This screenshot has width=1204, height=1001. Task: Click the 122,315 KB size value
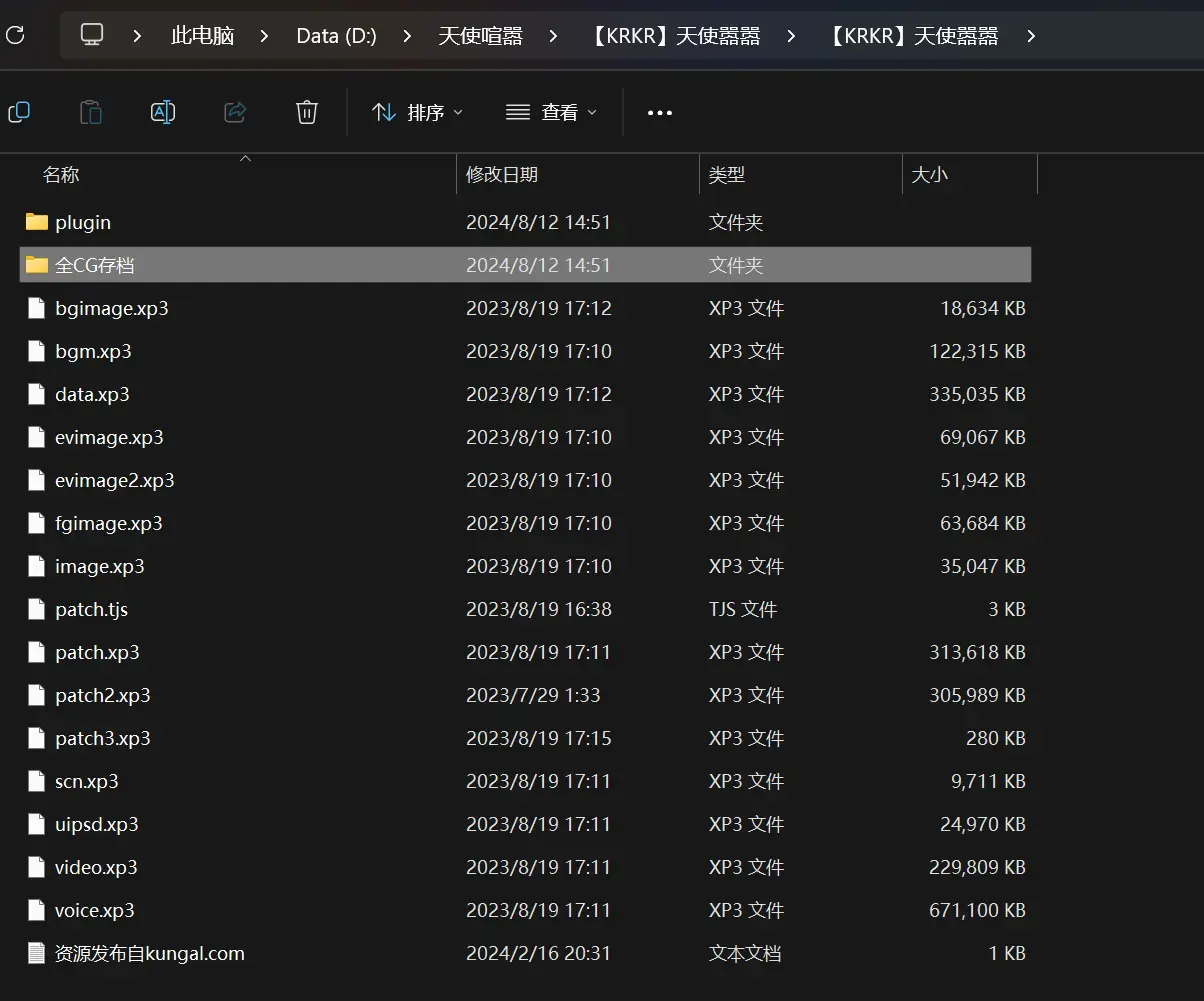point(977,351)
